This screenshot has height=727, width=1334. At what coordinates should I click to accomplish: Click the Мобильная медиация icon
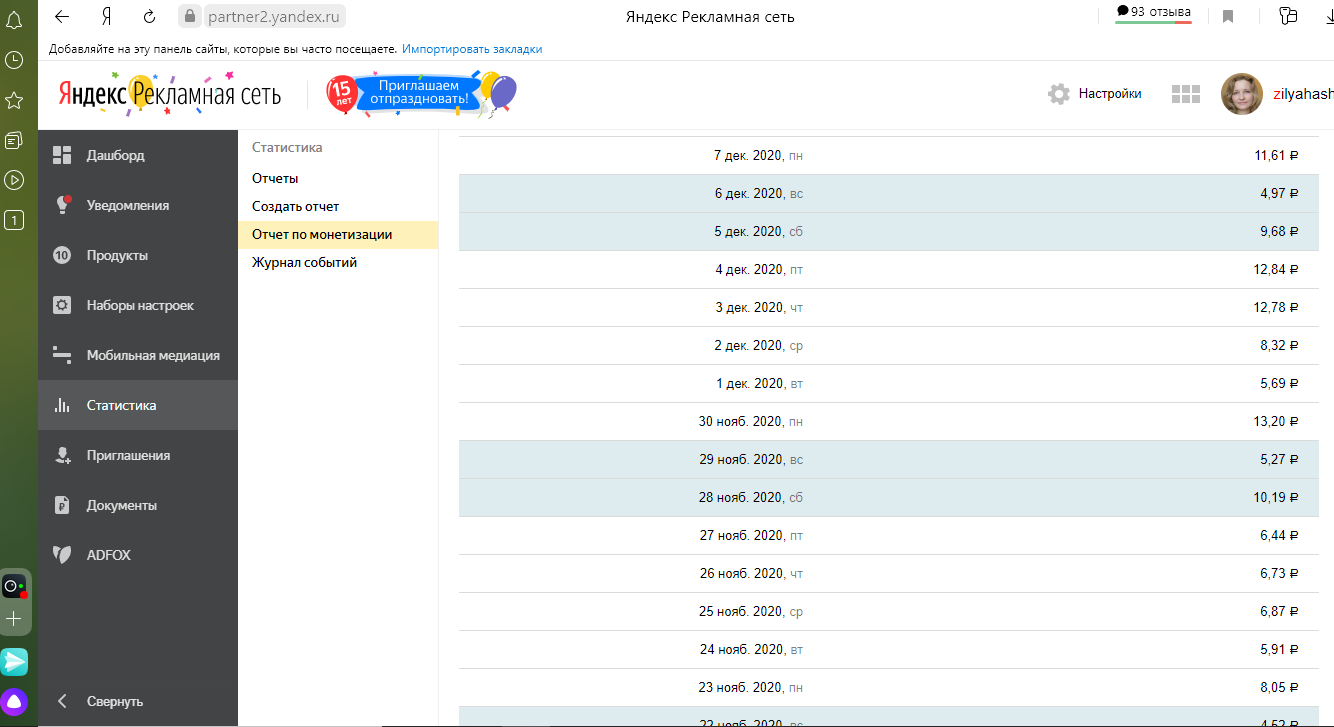[x=62, y=355]
